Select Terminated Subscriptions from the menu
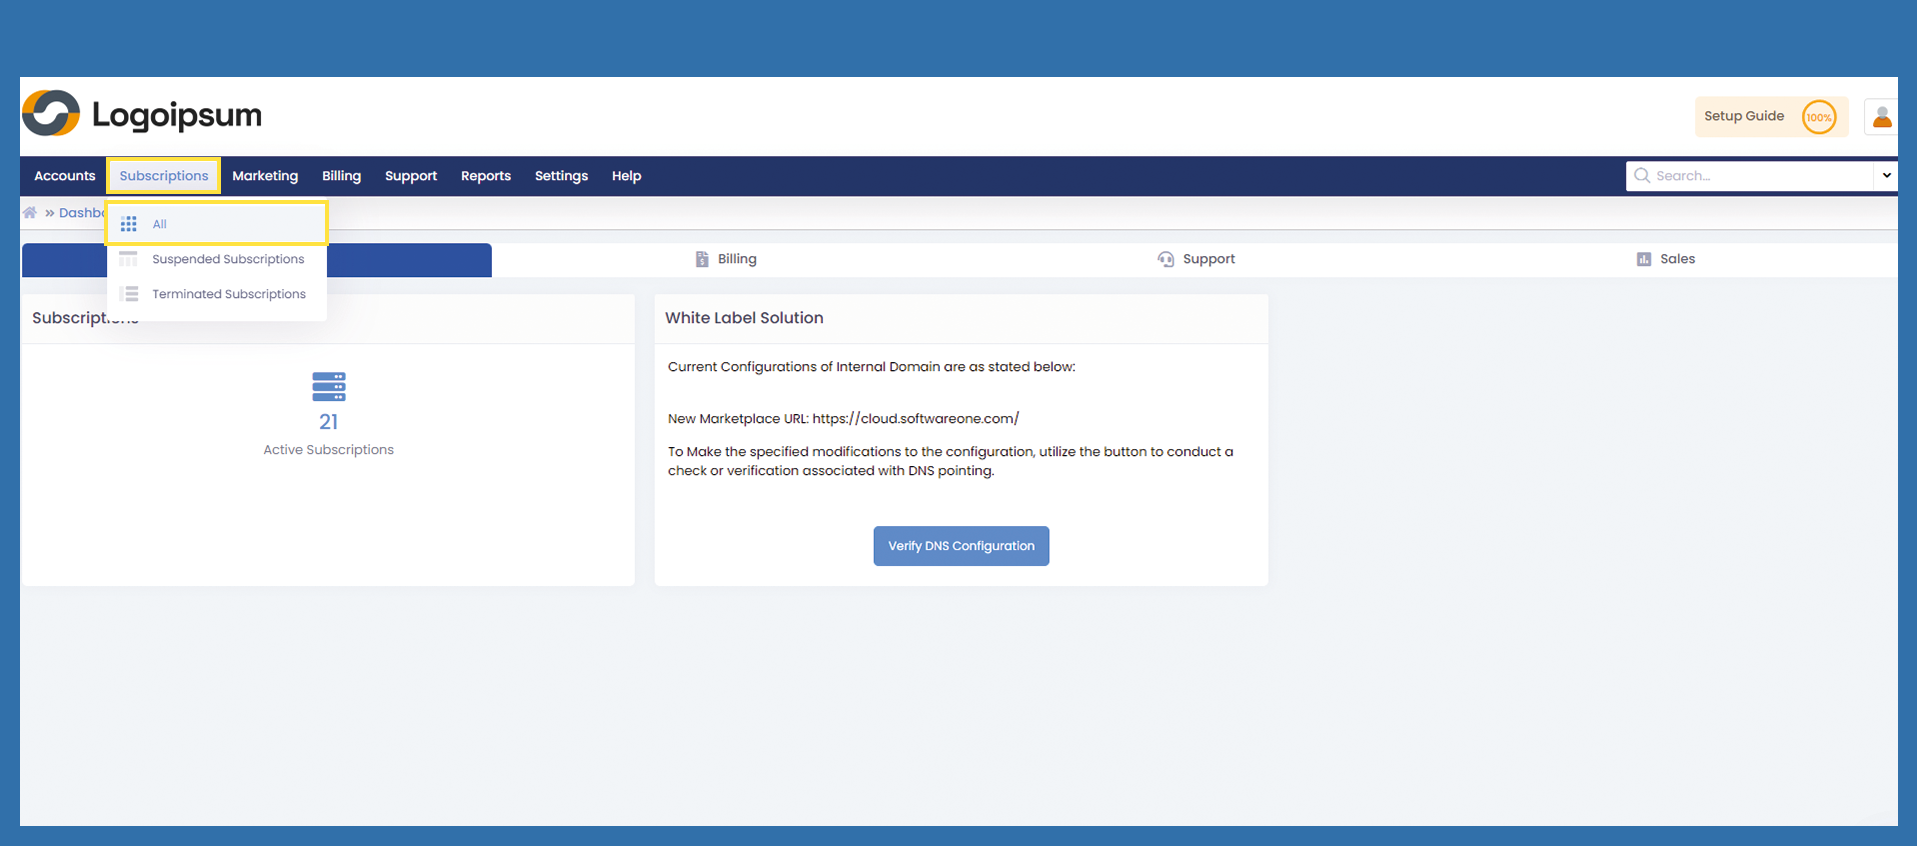Image resolution: width=1917 pixels, height=846 pixels. pos(229,294)
